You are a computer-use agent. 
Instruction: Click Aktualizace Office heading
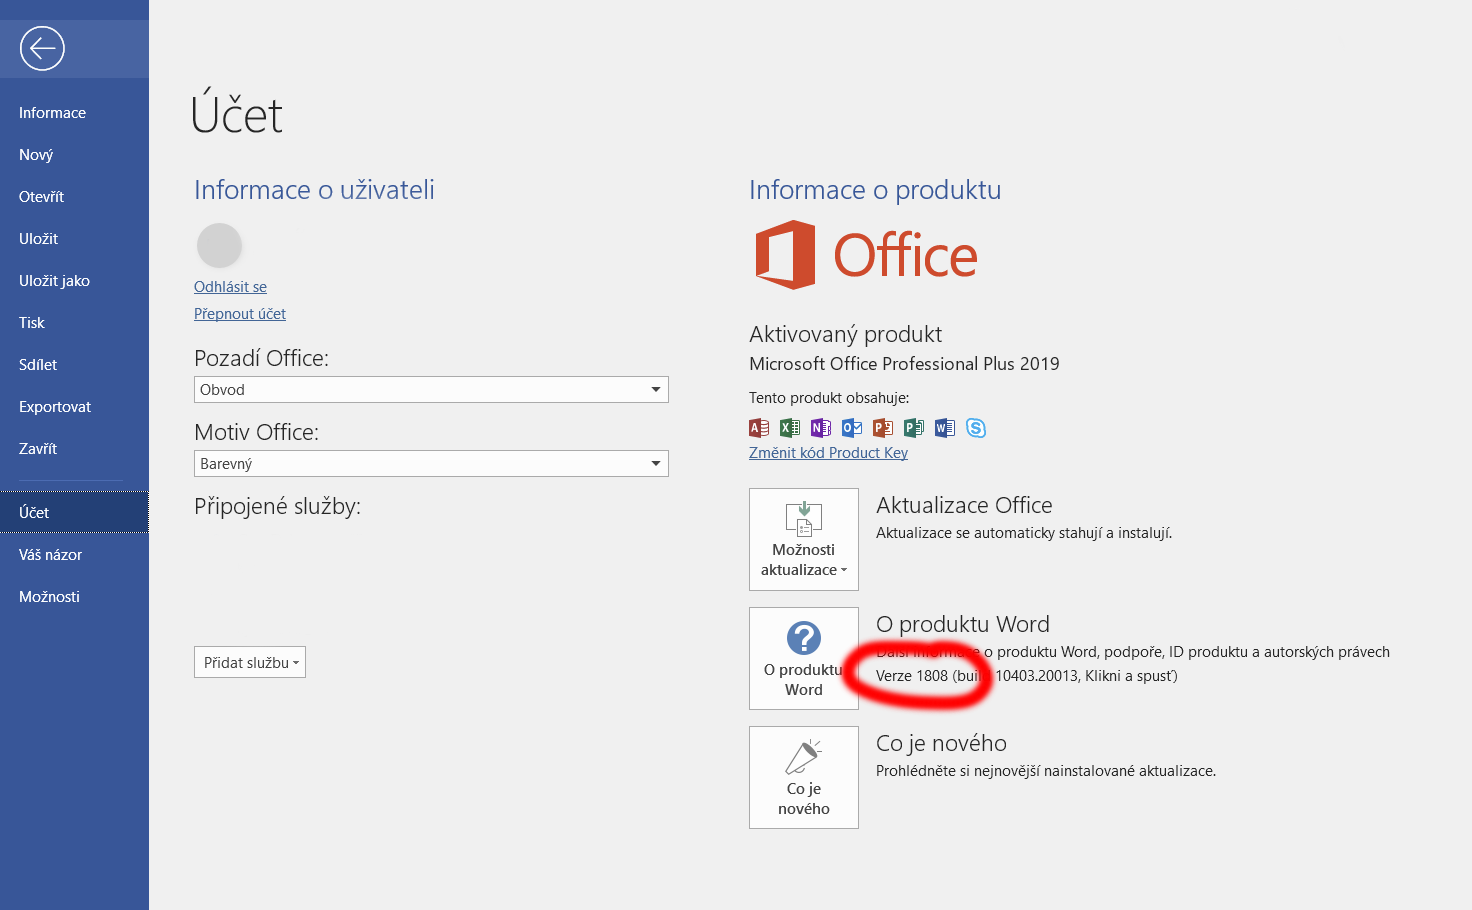[964, 505]
